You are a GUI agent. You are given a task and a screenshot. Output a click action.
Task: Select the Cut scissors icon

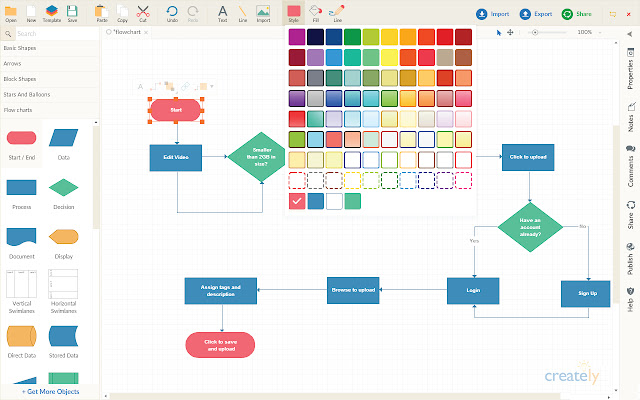tap(143, 11)
